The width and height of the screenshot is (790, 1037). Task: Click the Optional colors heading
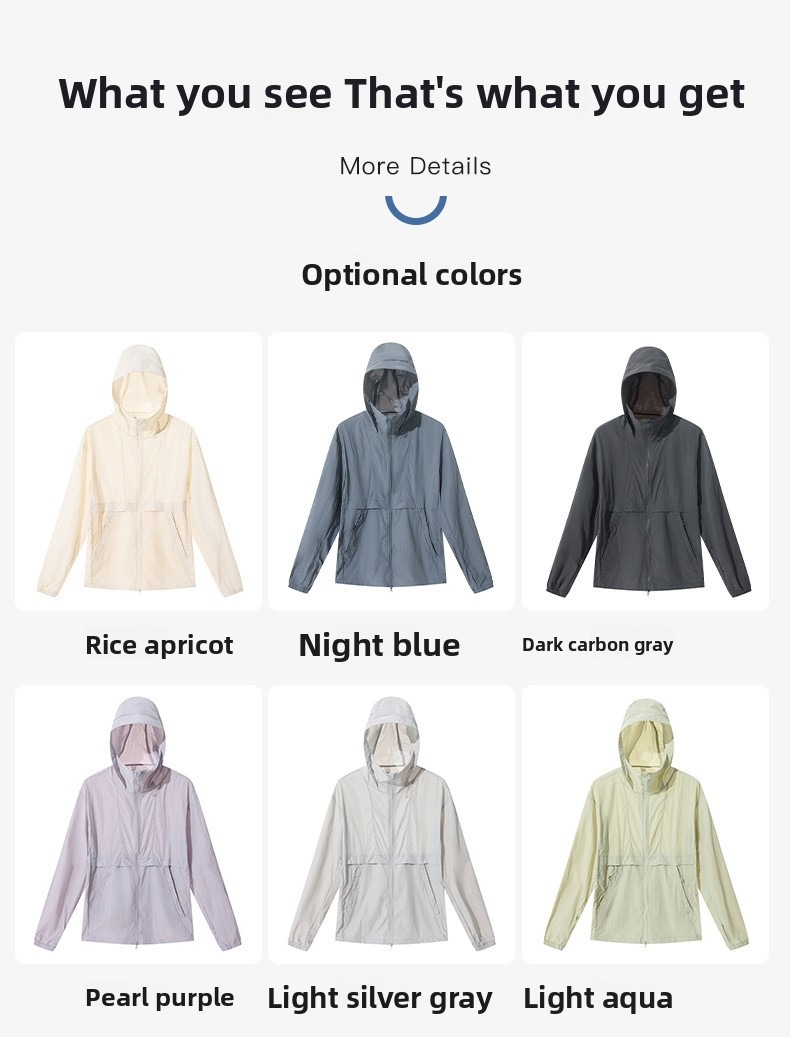point(412,275)
